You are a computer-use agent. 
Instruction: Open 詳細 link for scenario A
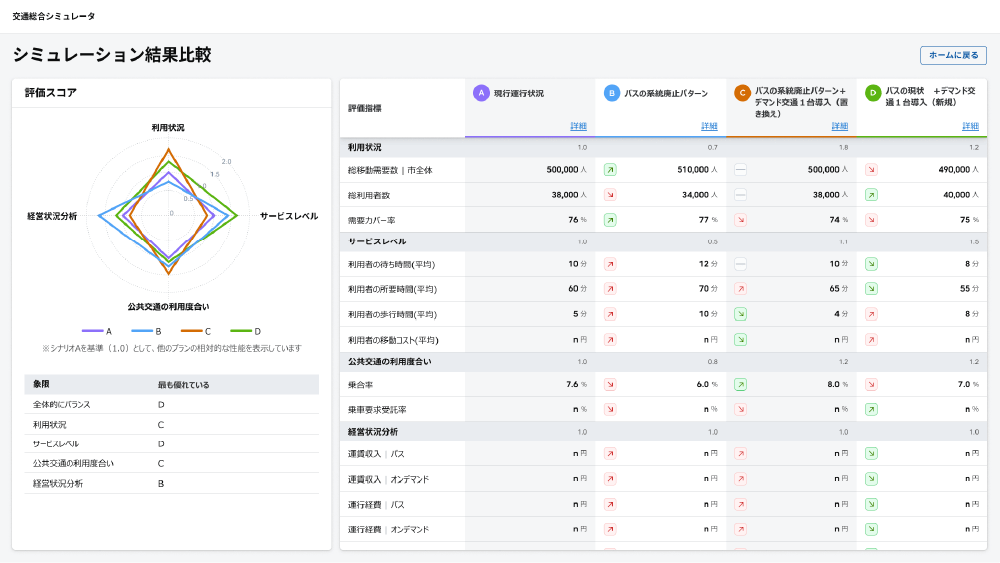[578, 126]
